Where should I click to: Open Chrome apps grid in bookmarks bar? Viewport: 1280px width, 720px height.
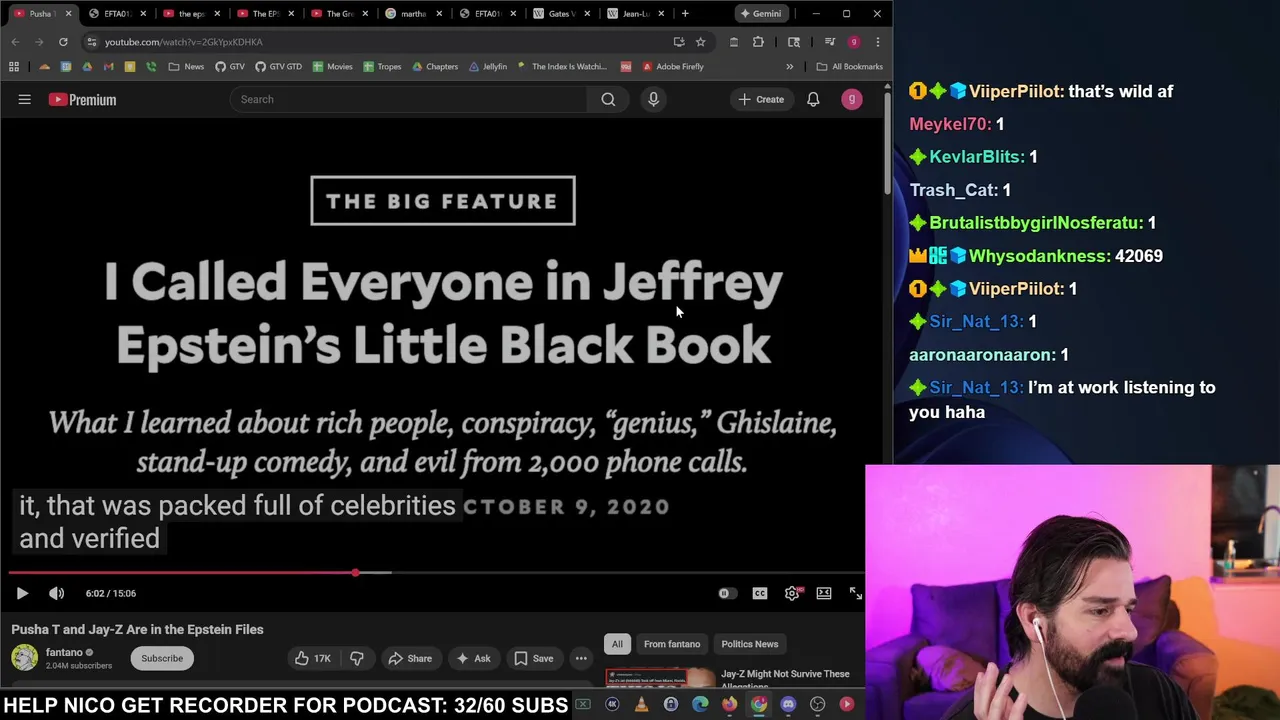(x=14, y=67)
